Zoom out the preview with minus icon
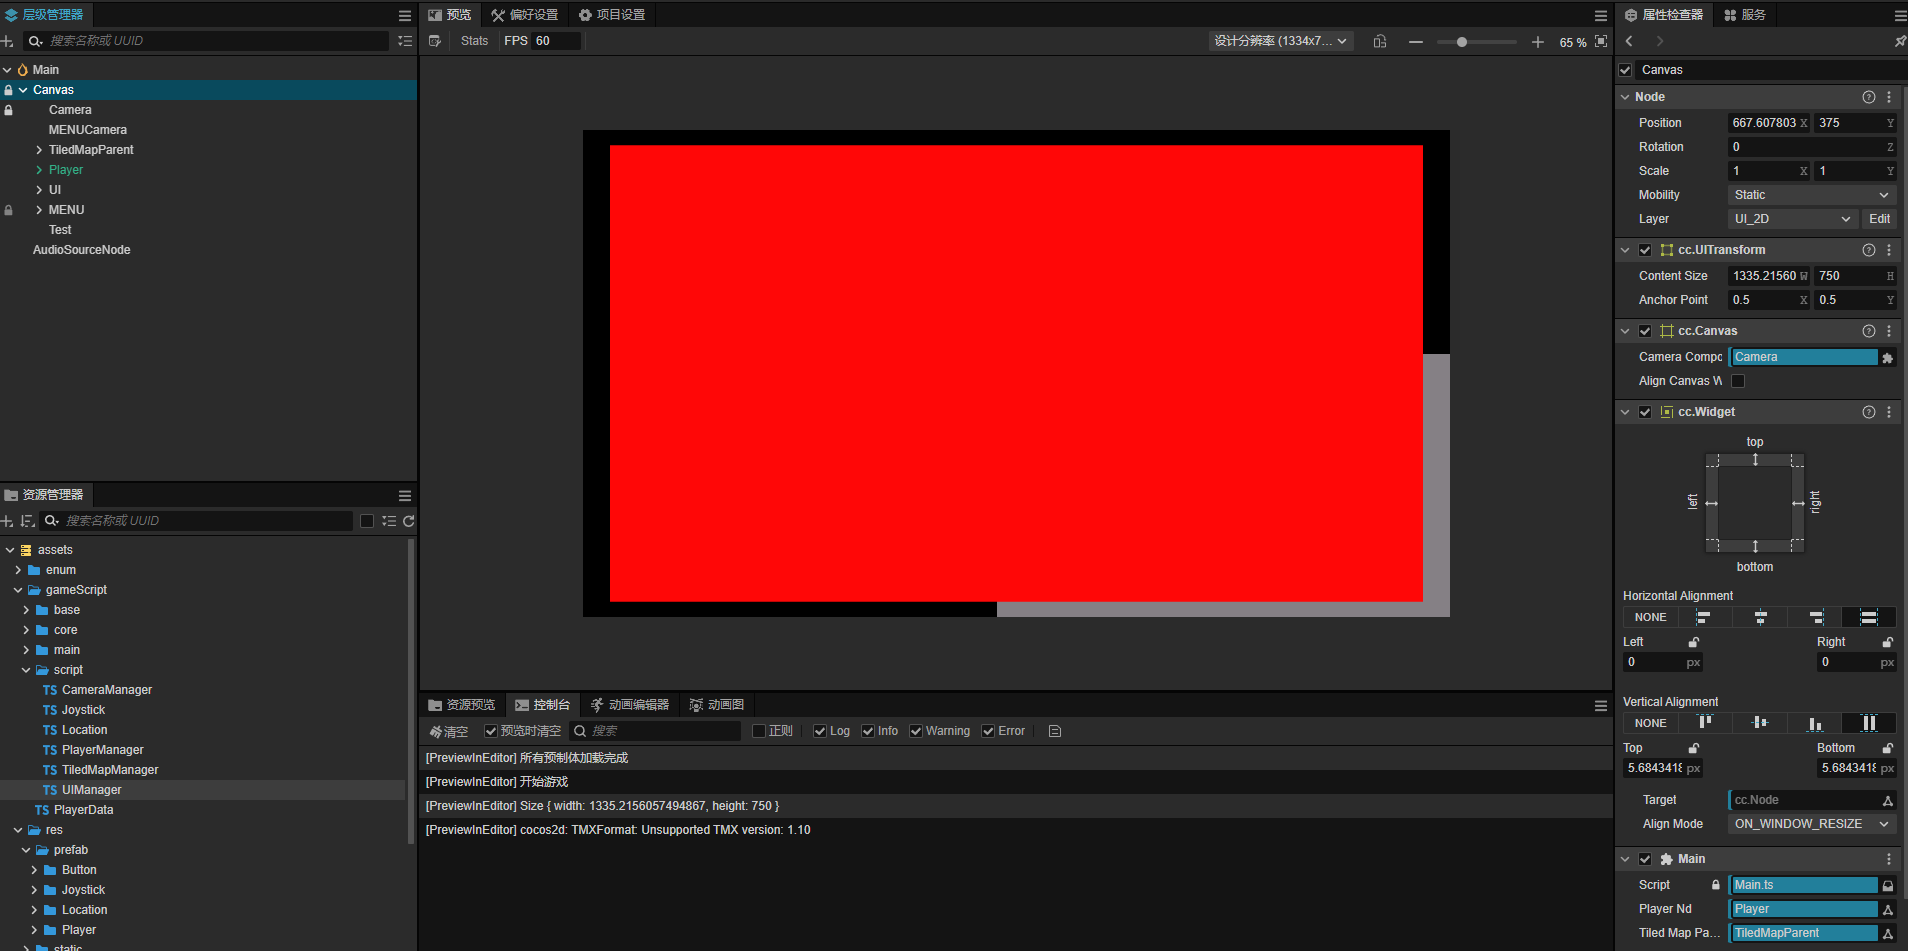 tap(1416, 41)
